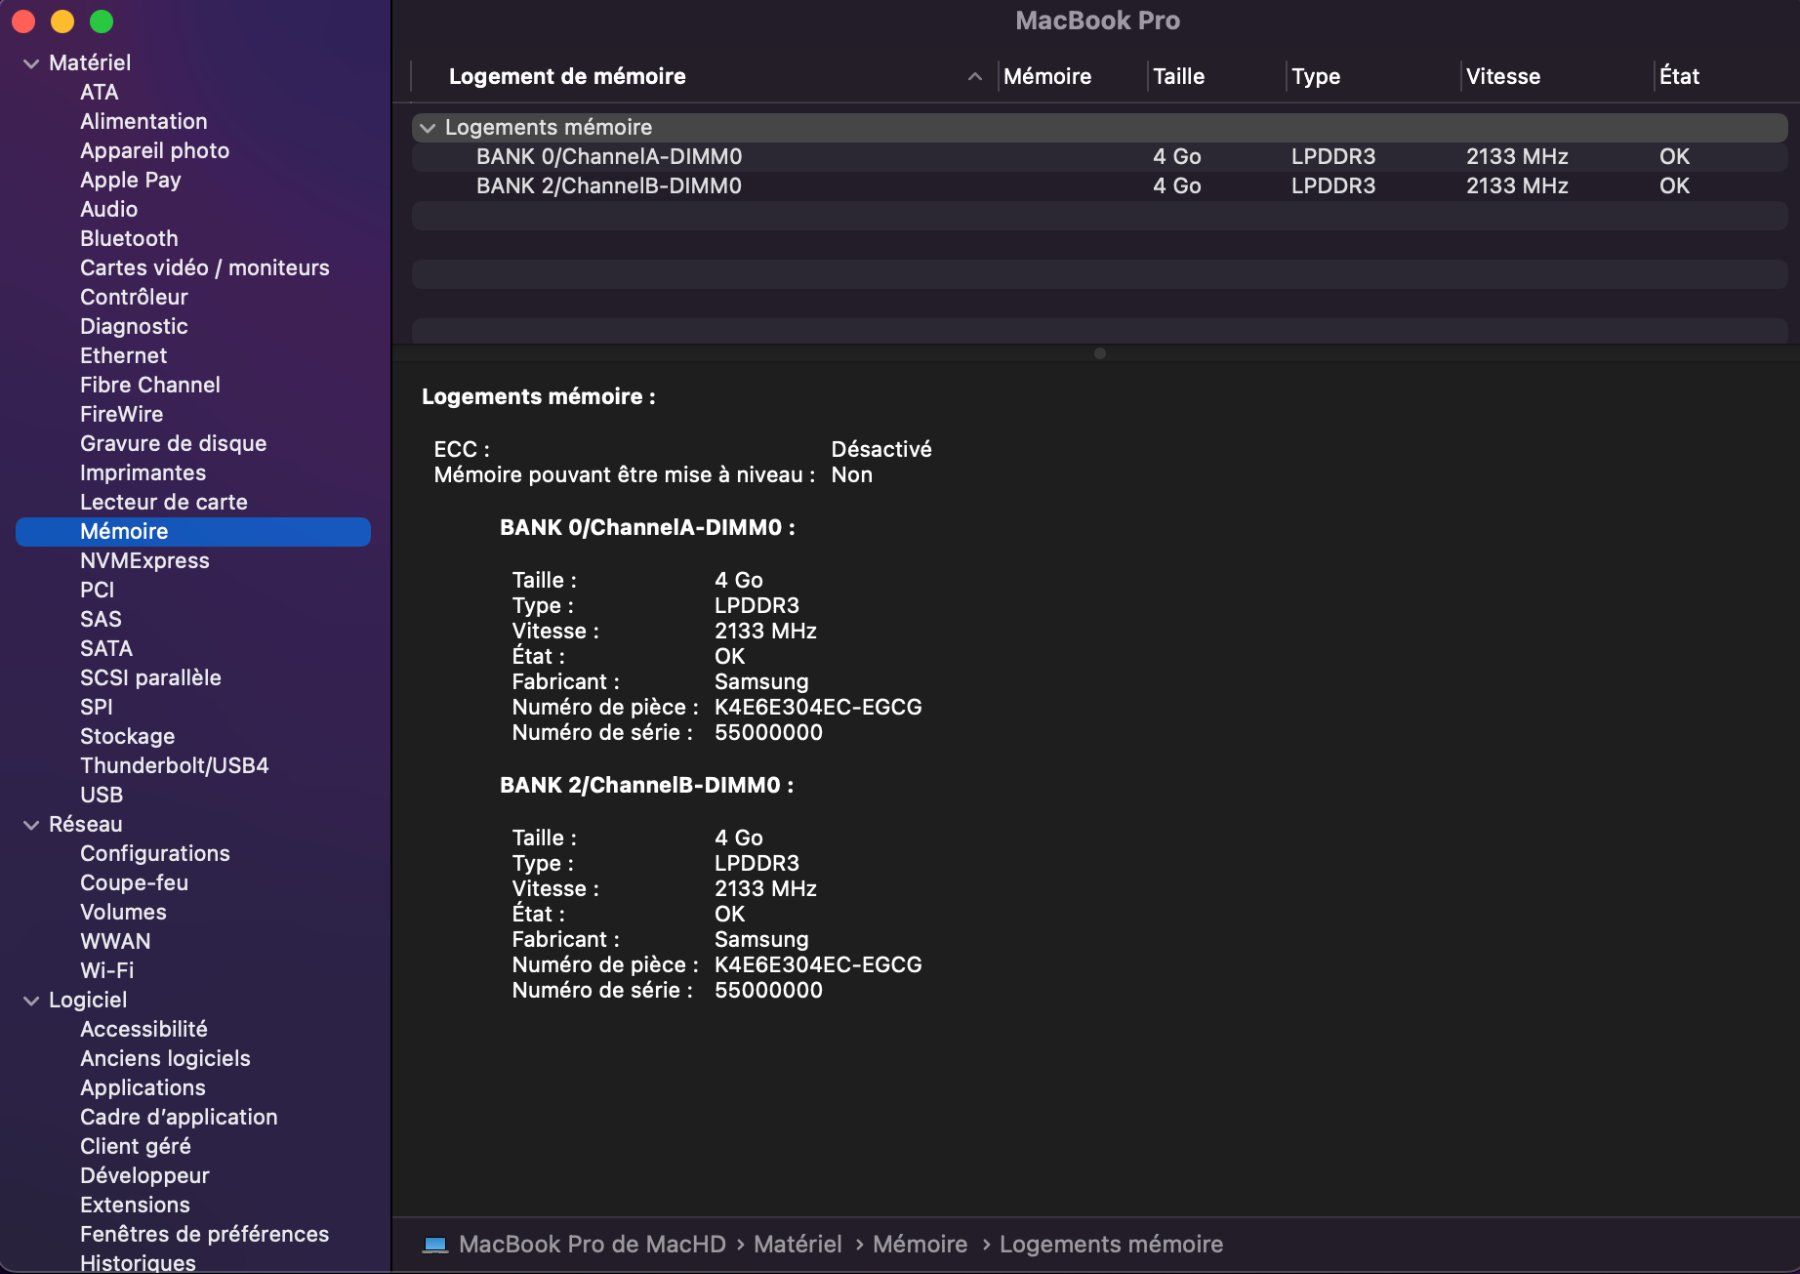Sort by the Mémoire column header
The height and width of the screenshot is (1274, 1800).
tap(1047, 77)
